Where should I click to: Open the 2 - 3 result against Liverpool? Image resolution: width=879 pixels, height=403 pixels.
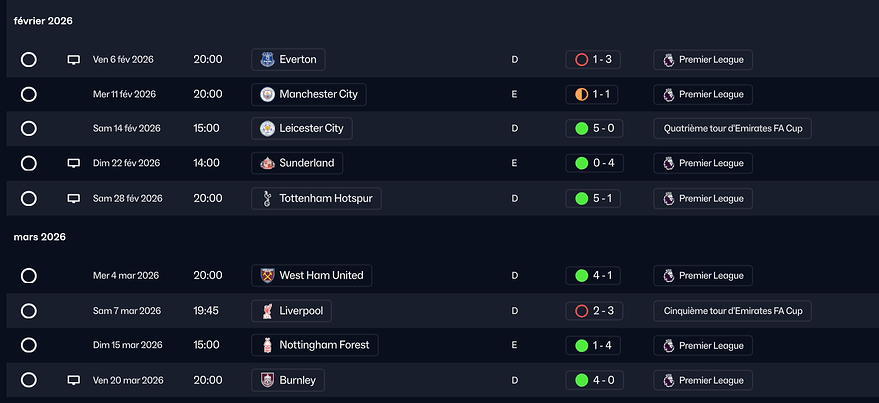tap(601, 311)
